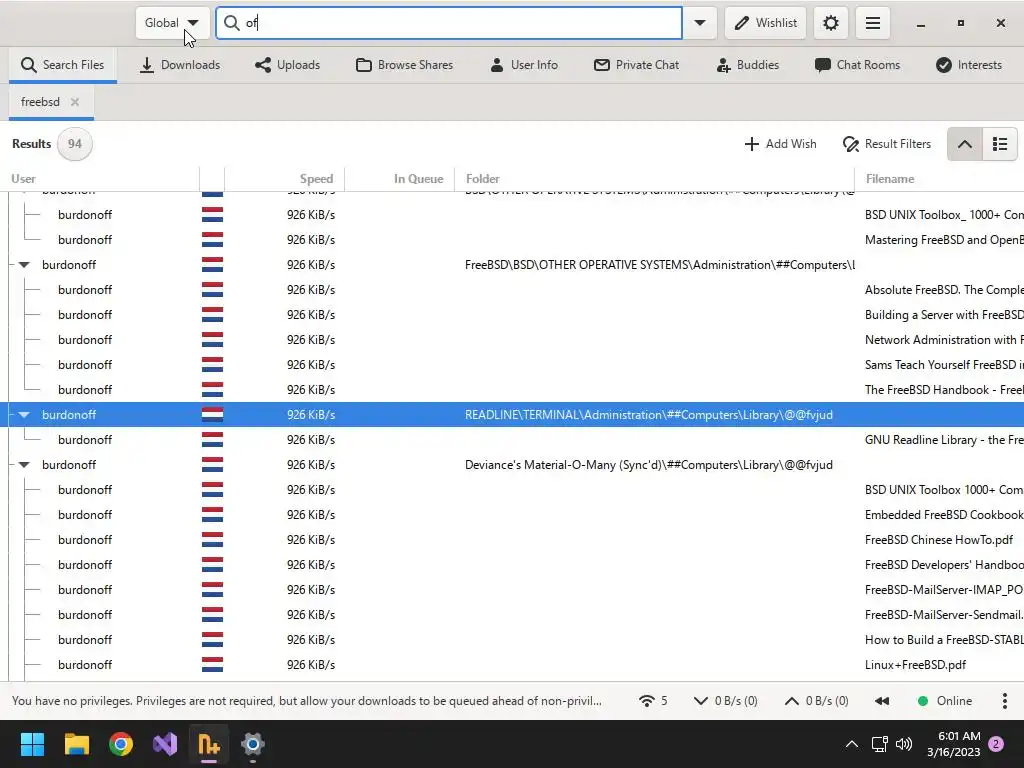This screenshot has width=1024, height=768.
Task: Click the Nicotine+ taskbar icon
Action: (x=209, y=744)
